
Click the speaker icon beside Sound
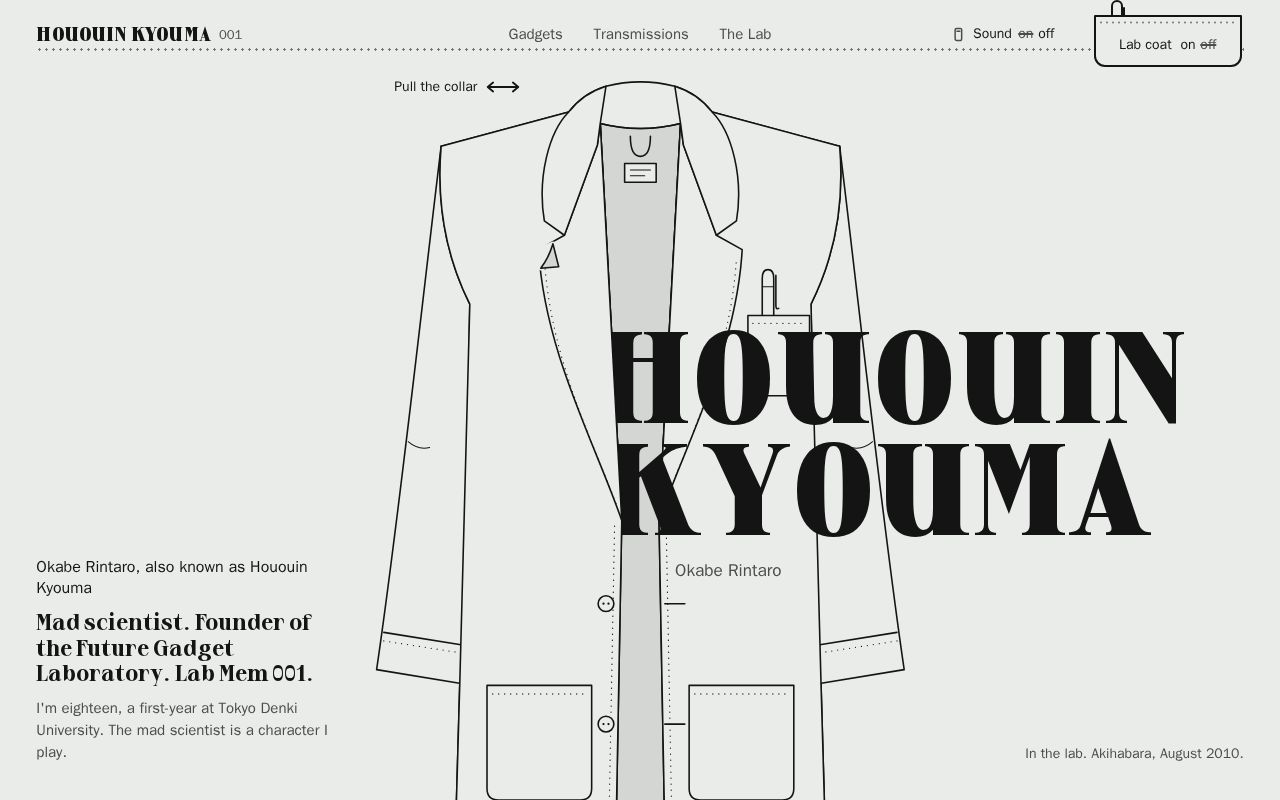958,34
